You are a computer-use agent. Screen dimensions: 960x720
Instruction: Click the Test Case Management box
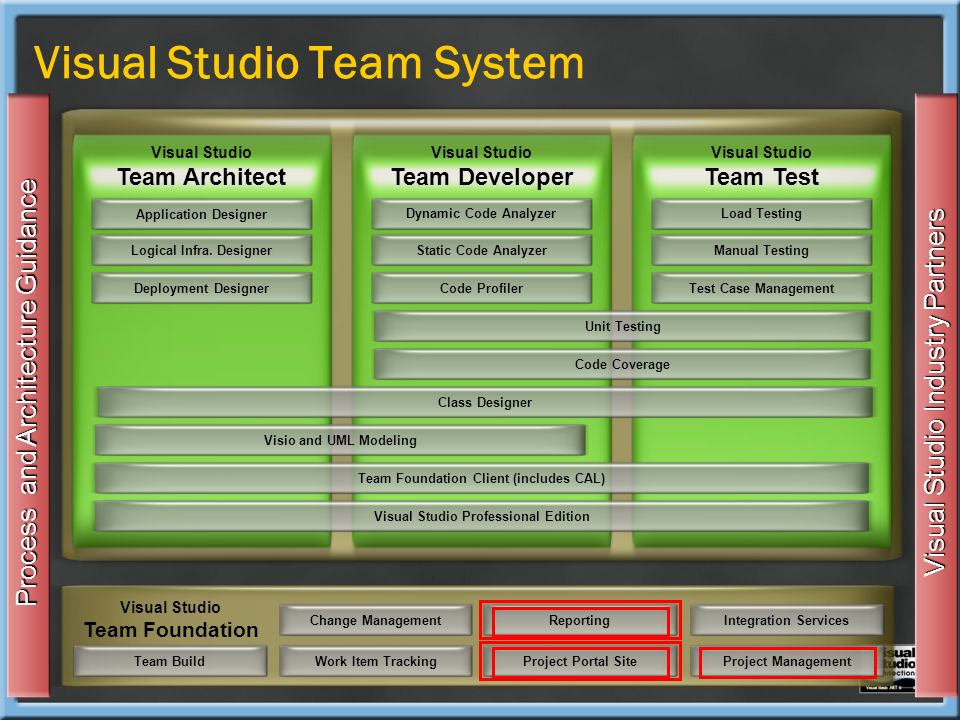pyautogui.click(x=761, y=288)
